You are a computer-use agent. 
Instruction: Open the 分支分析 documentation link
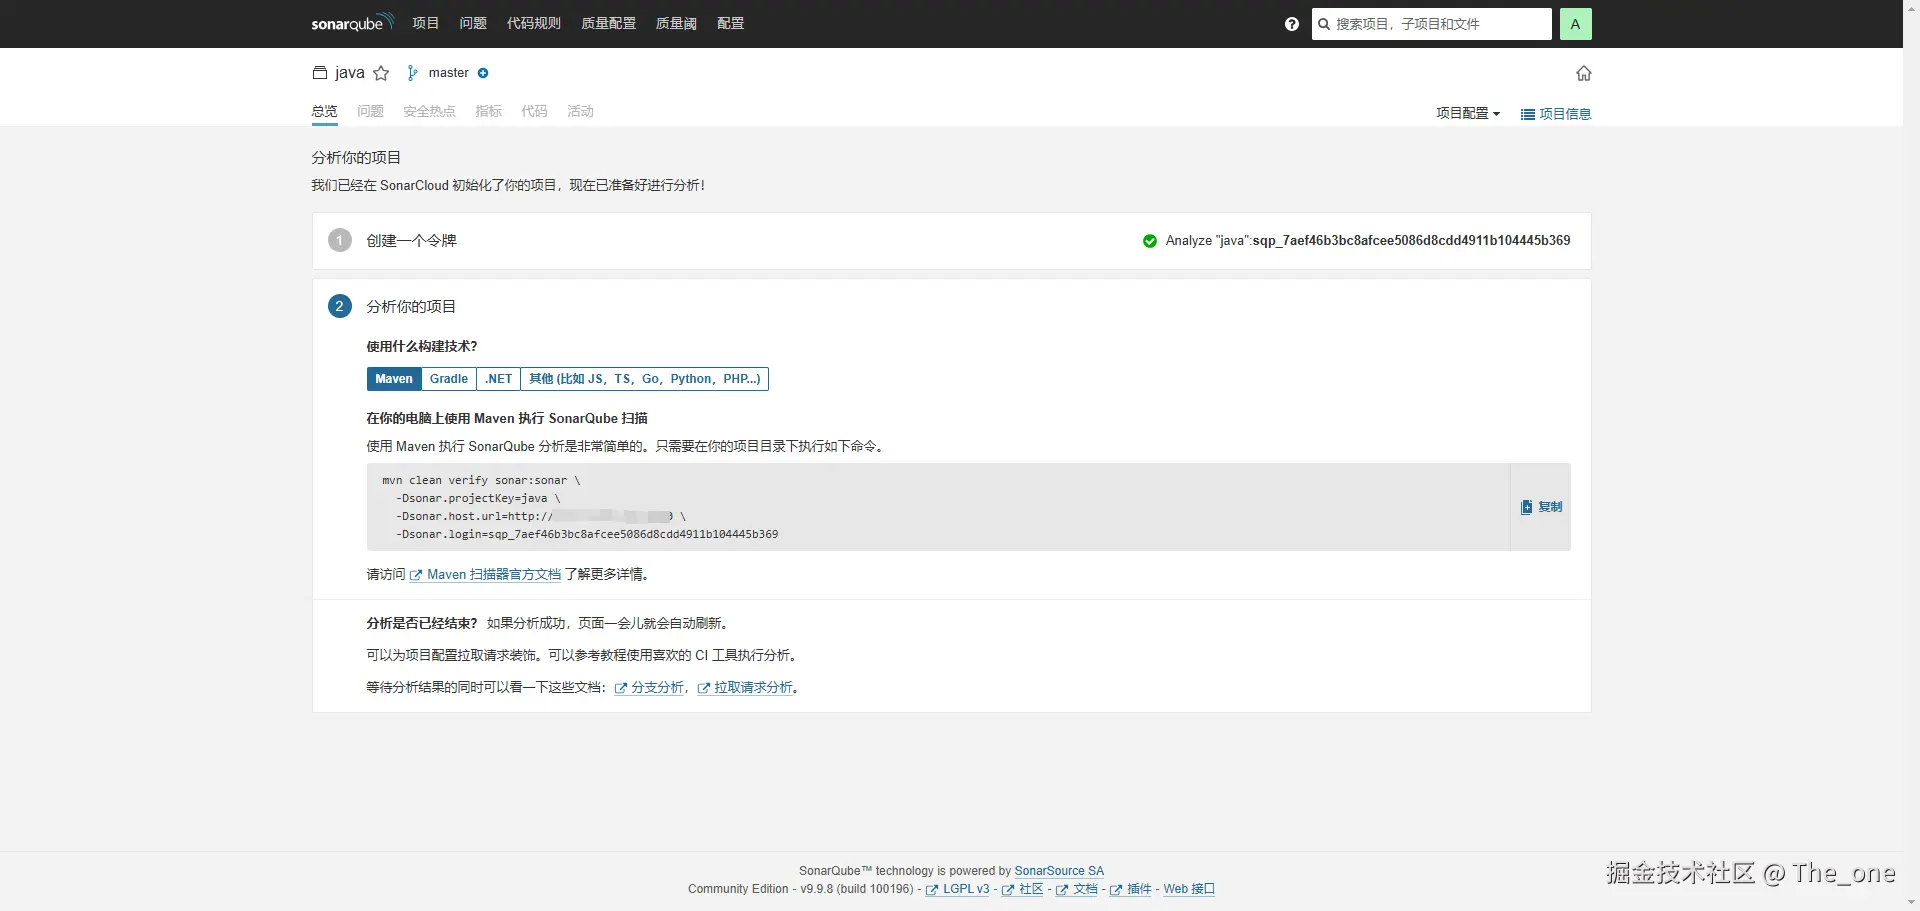coord(649,688)
